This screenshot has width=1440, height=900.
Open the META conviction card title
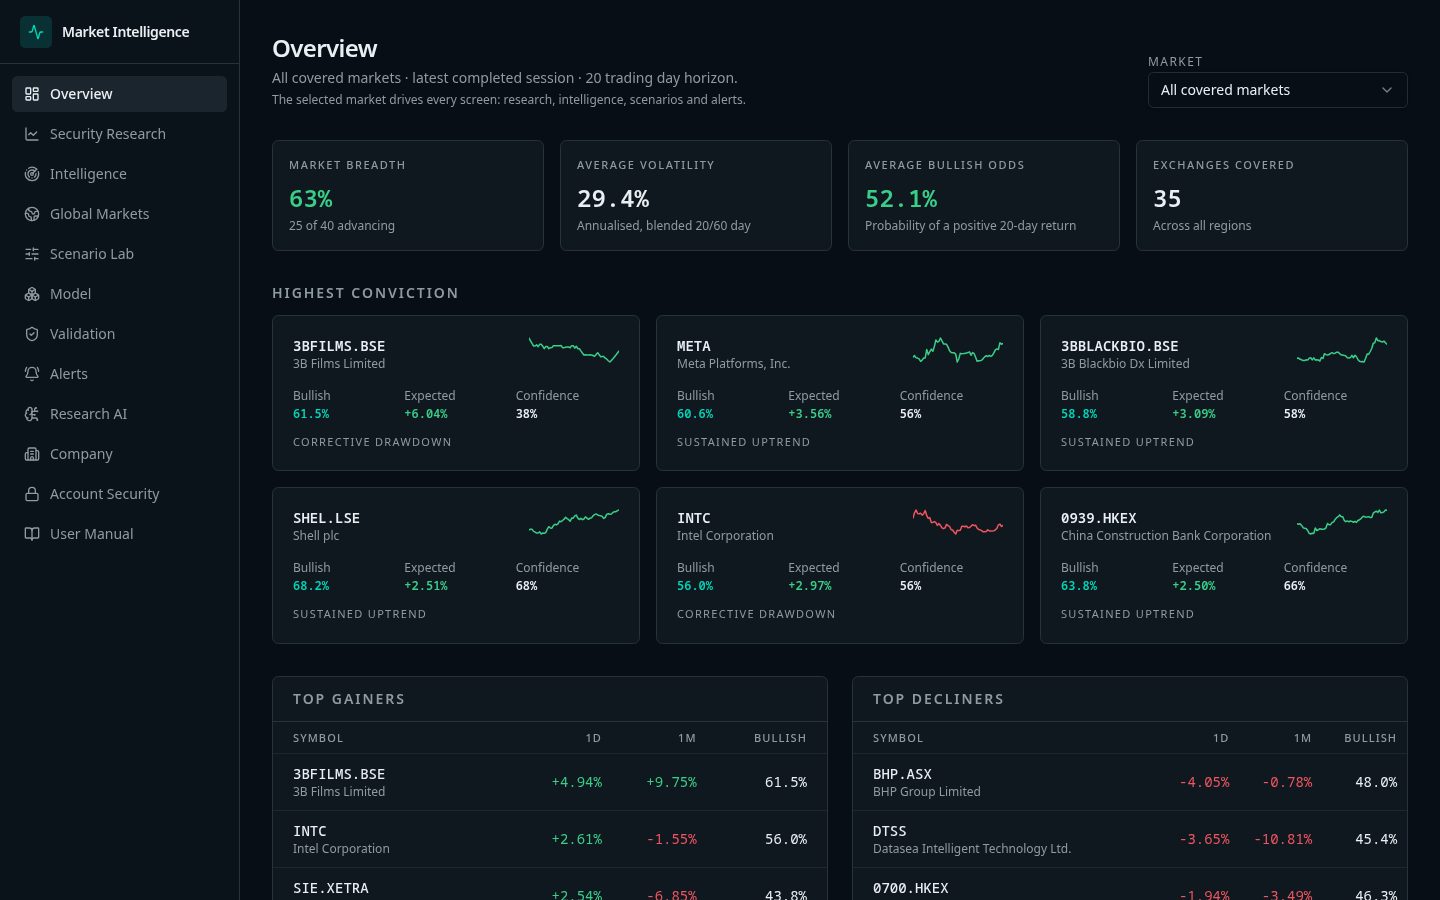694,346
